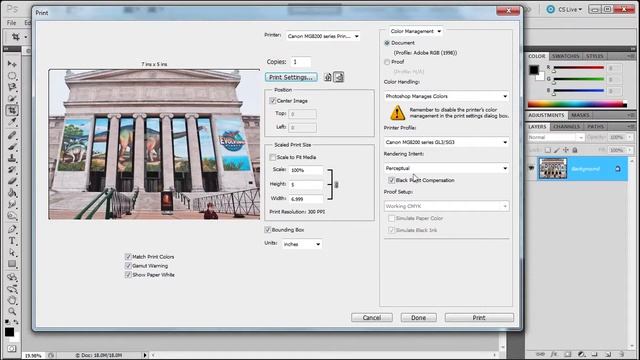
Task: Select the Crop tool in the toolbox
Action: point(12,110)
